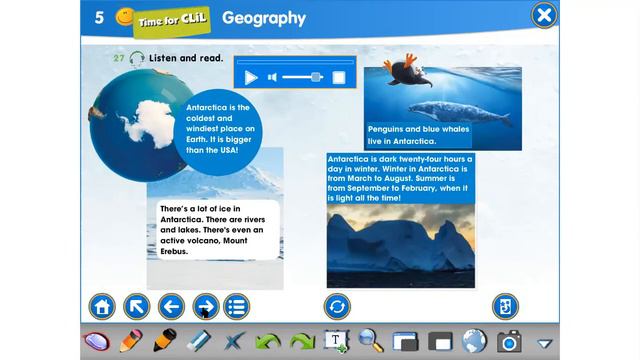Click the Time for CLIL label
Viewport: 640px width, 360px height.
point(172,22)
